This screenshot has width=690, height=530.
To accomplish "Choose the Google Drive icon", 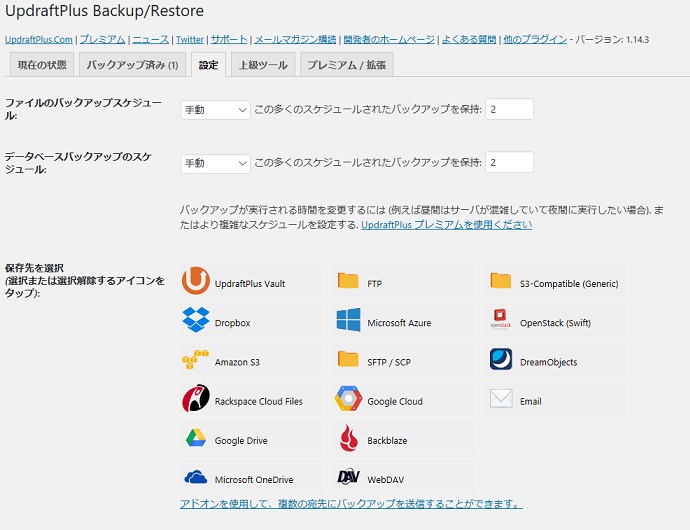I will coord(196,438).
